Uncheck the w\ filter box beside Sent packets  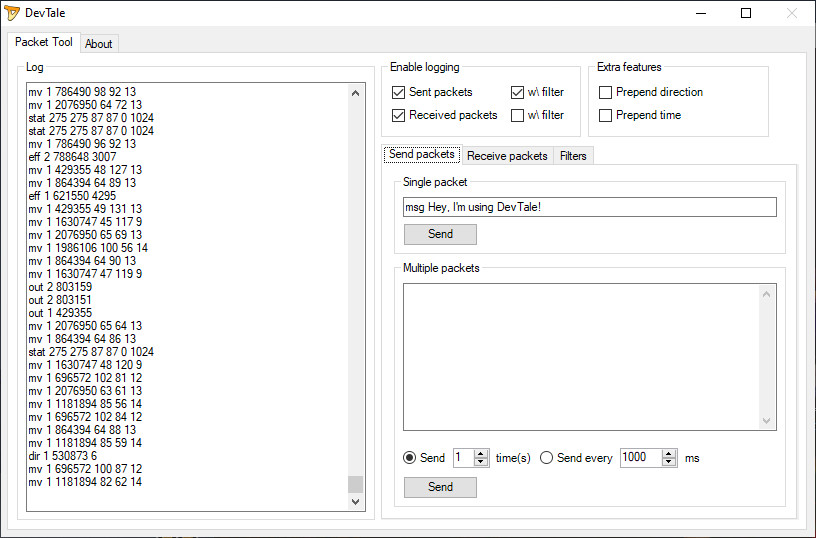click(517, 93)
